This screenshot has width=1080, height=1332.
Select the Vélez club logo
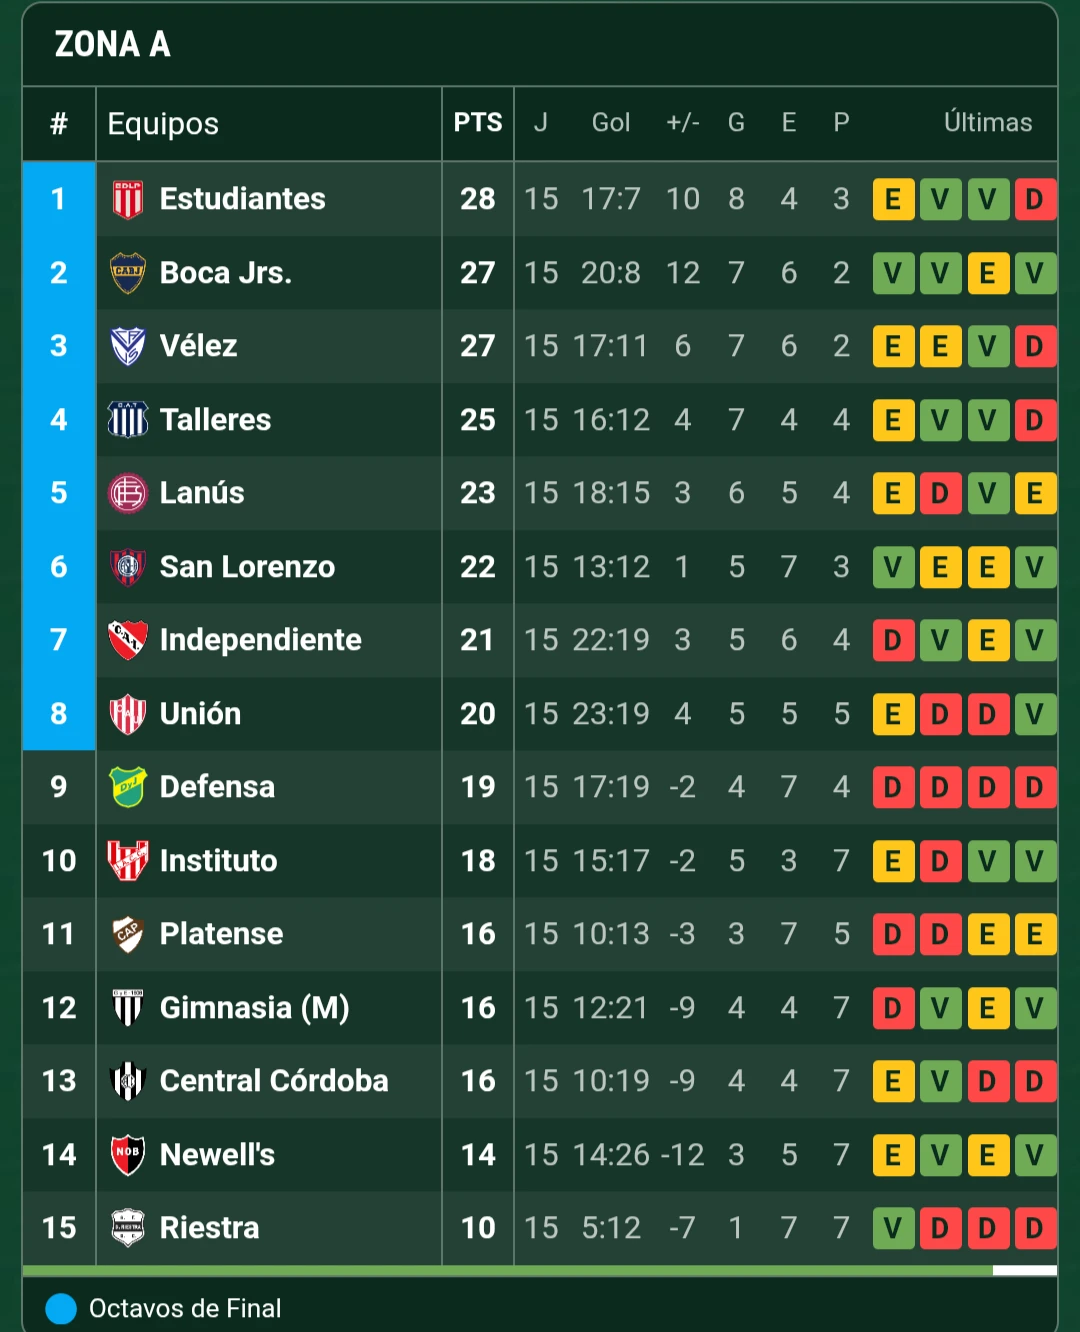[x=127, y=346]
